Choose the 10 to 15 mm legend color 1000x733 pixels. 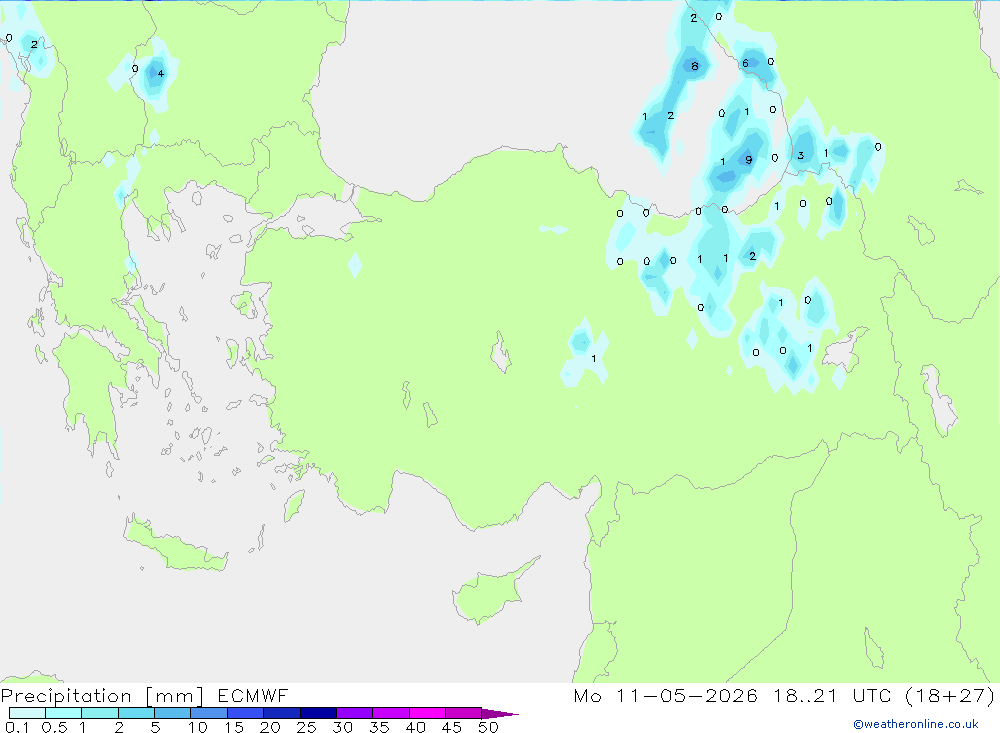click(x=209, y=713)
